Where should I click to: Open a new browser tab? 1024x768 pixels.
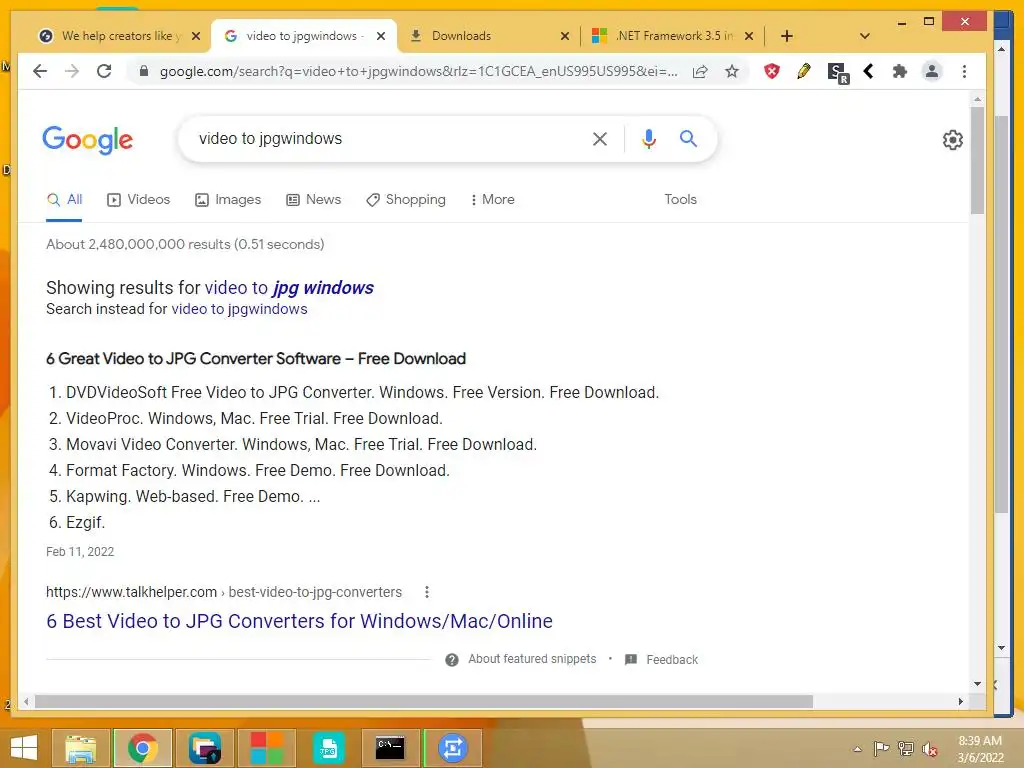tap(787, 36)
